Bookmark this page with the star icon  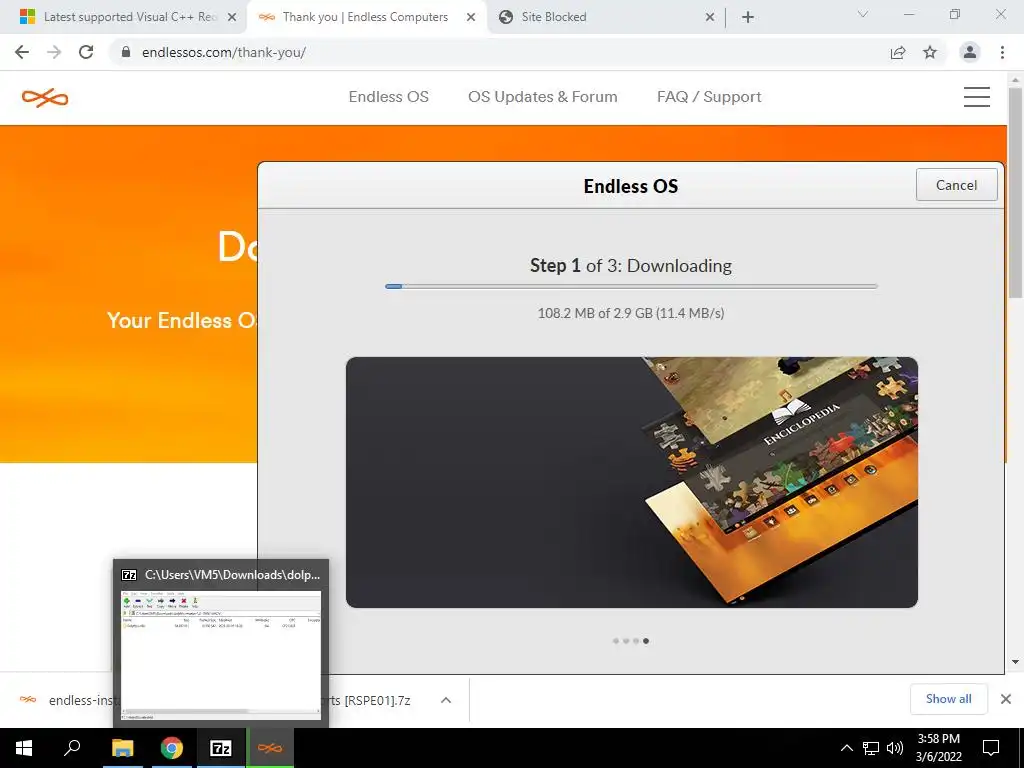coord(930,52)
